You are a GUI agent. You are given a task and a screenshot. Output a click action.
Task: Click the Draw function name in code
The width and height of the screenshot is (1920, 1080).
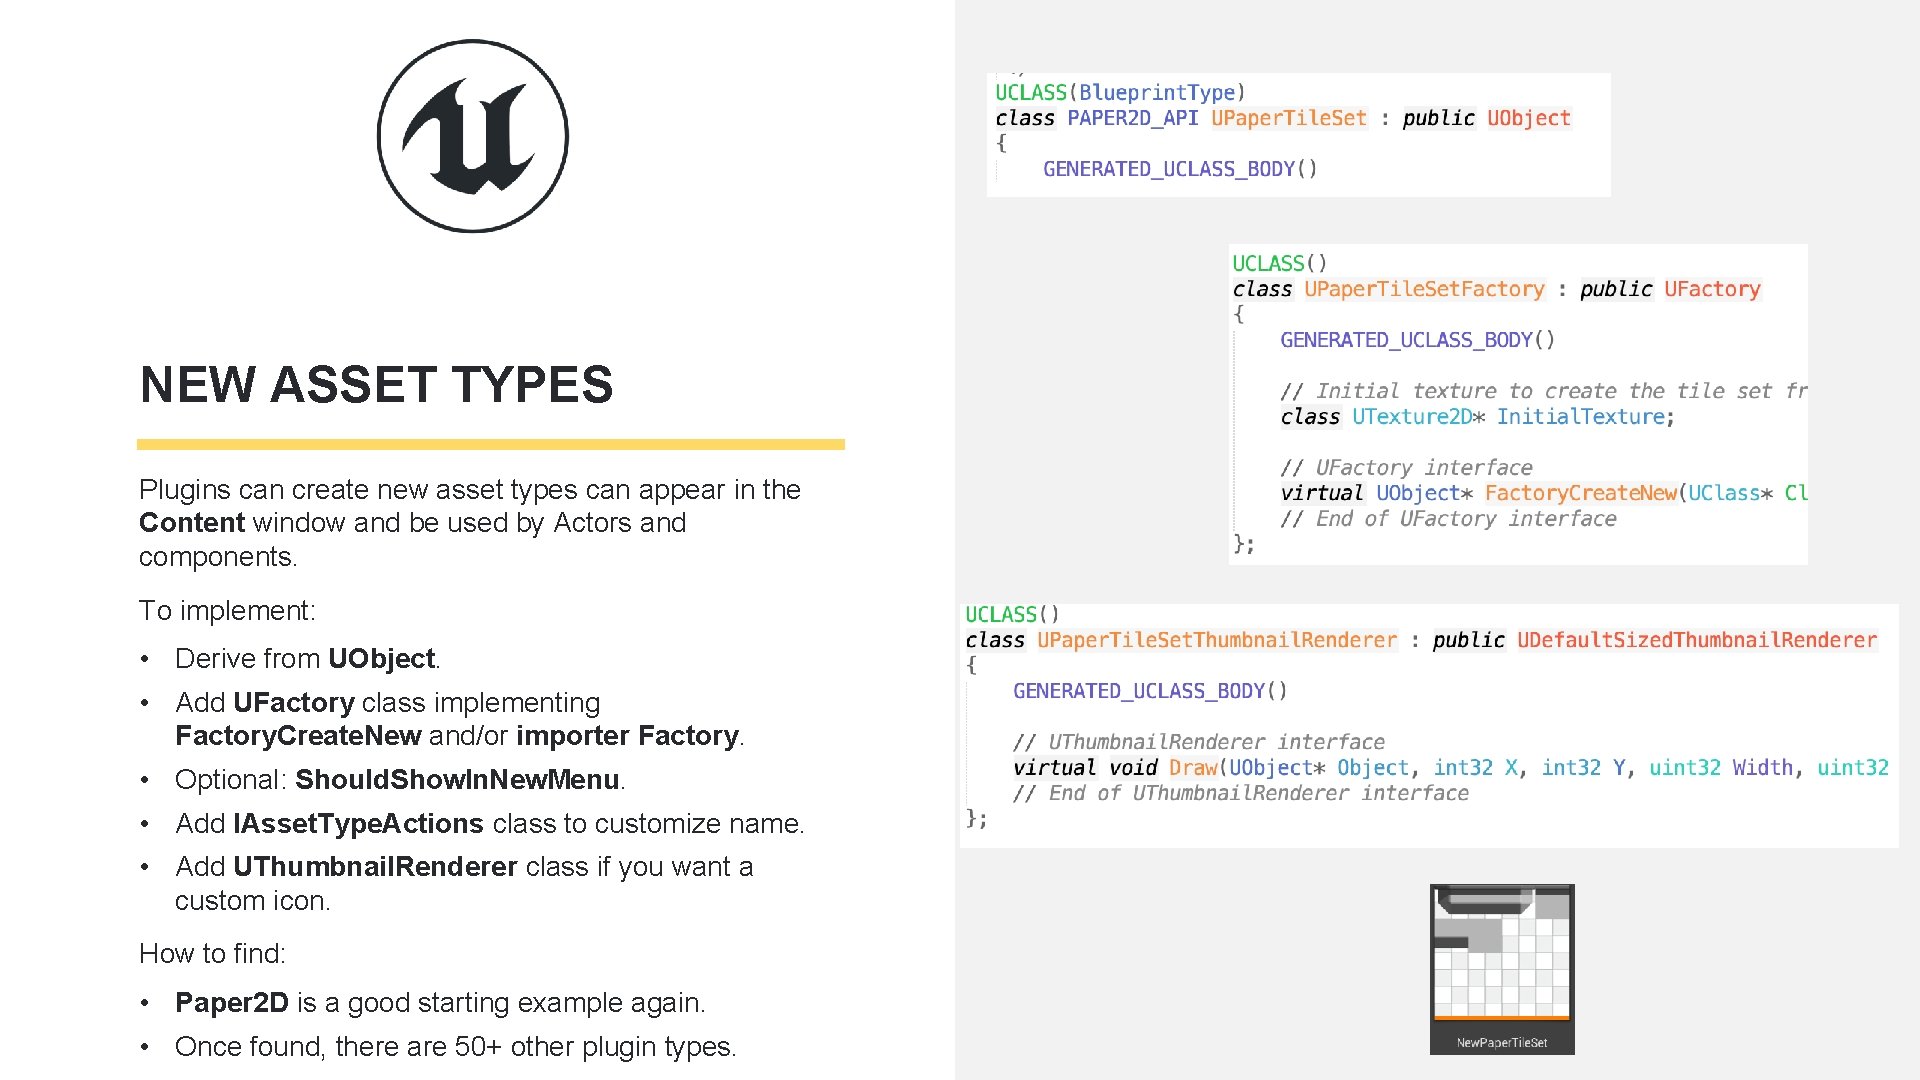[1192, 768]
